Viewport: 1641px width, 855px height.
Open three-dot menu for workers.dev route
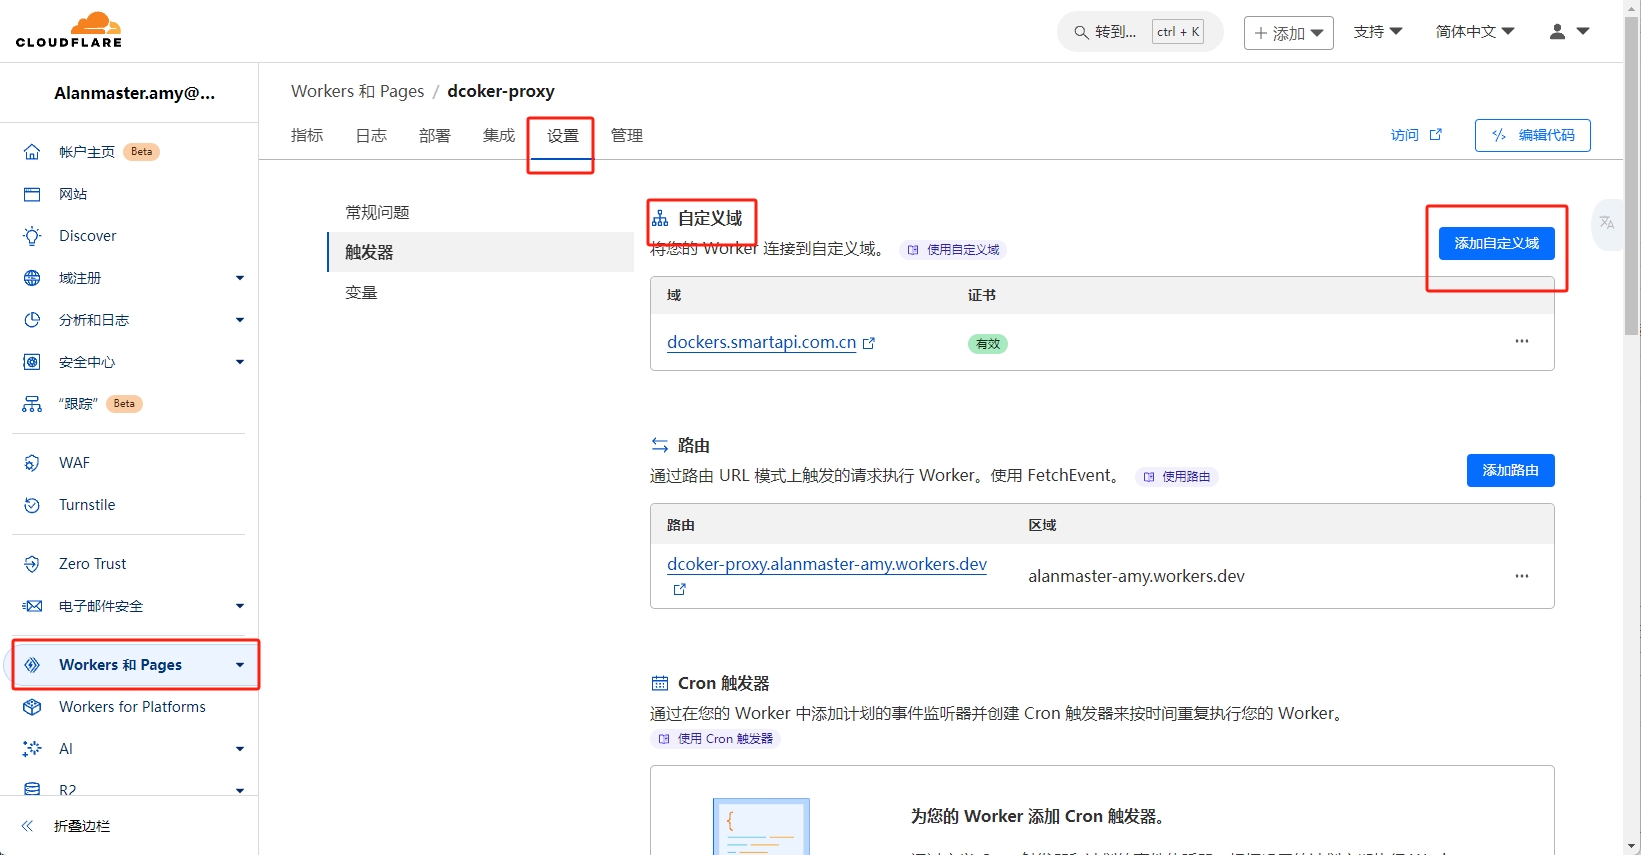[x=1521, y=576]
